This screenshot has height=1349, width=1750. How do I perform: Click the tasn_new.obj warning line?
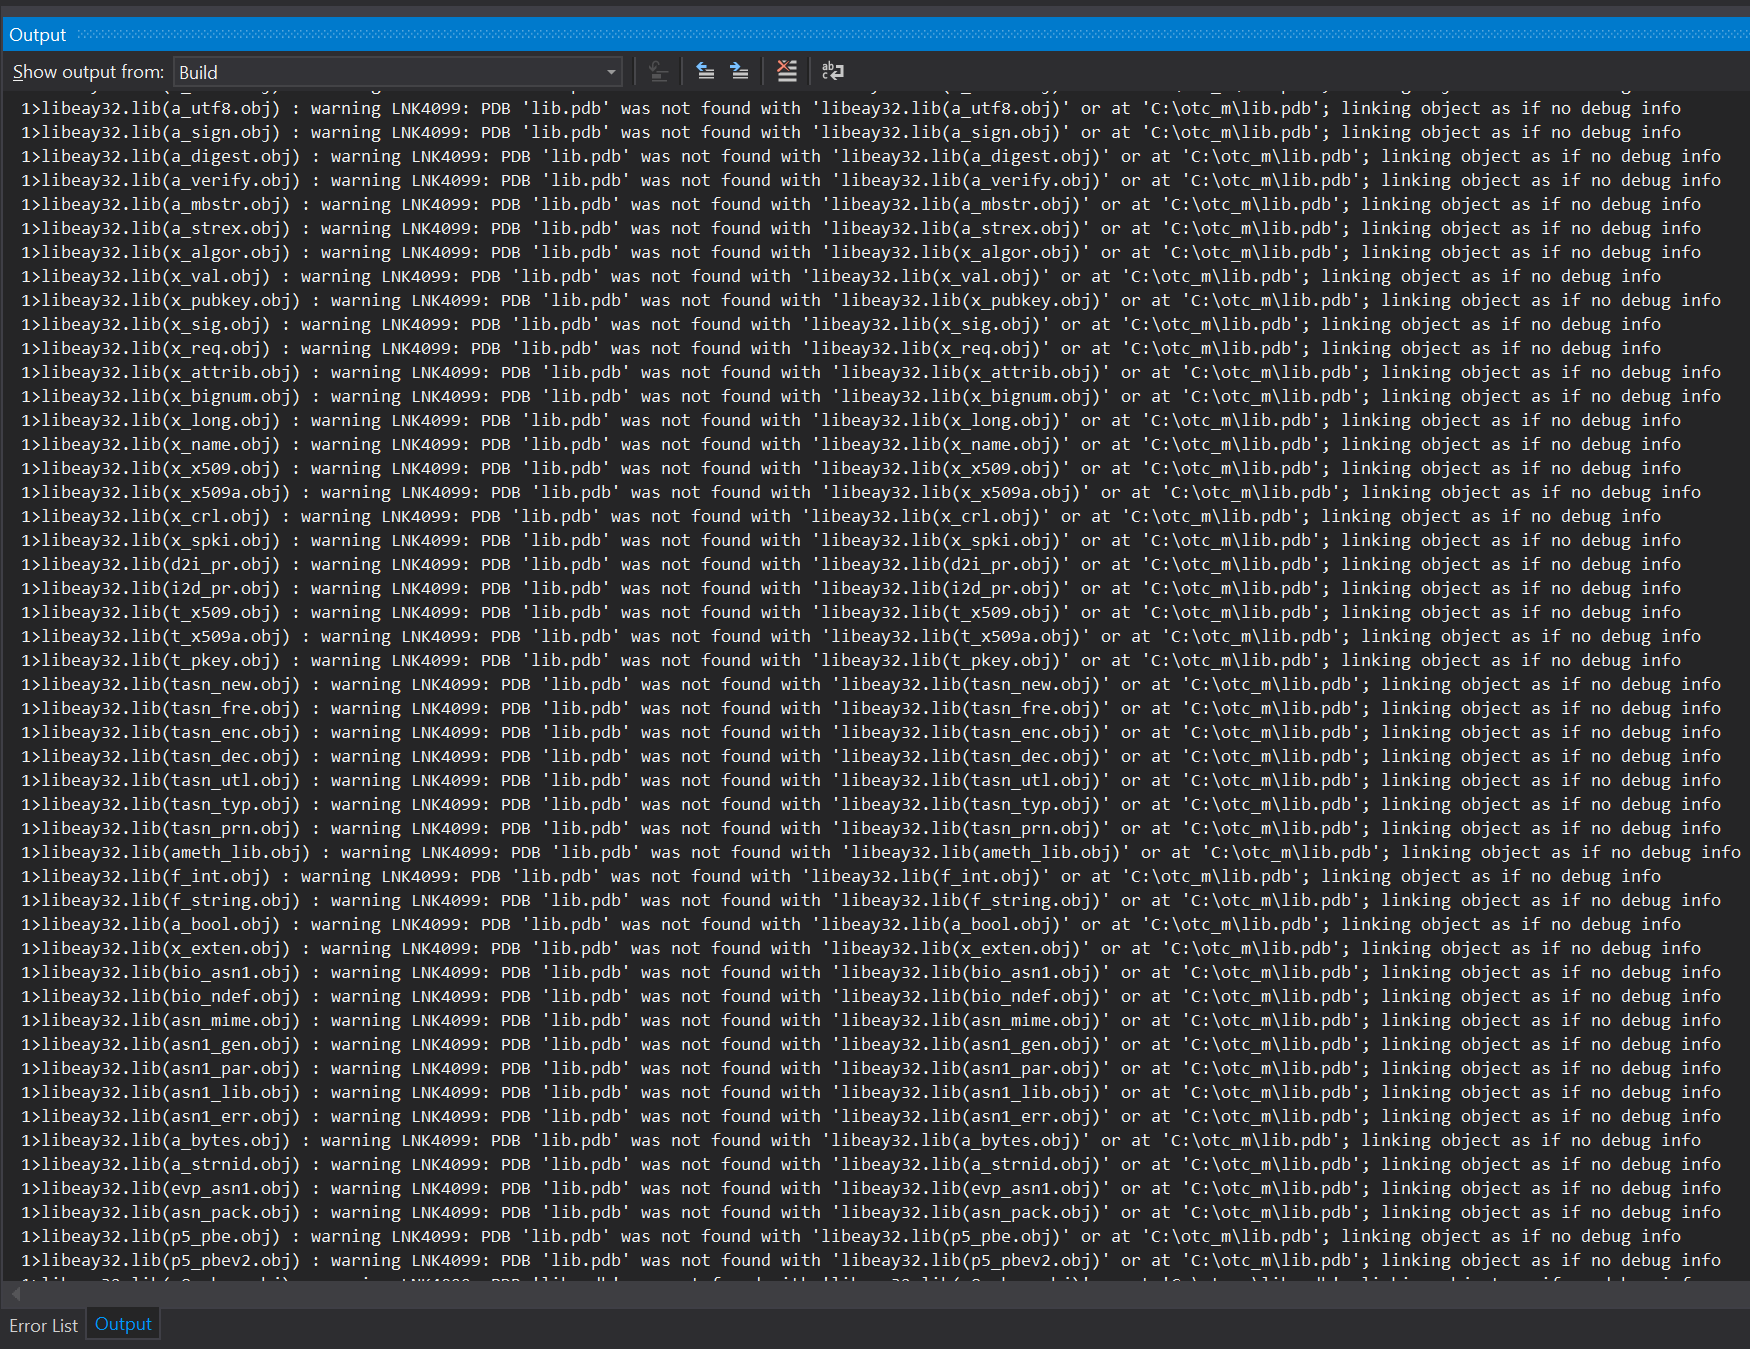pos(871,684)
